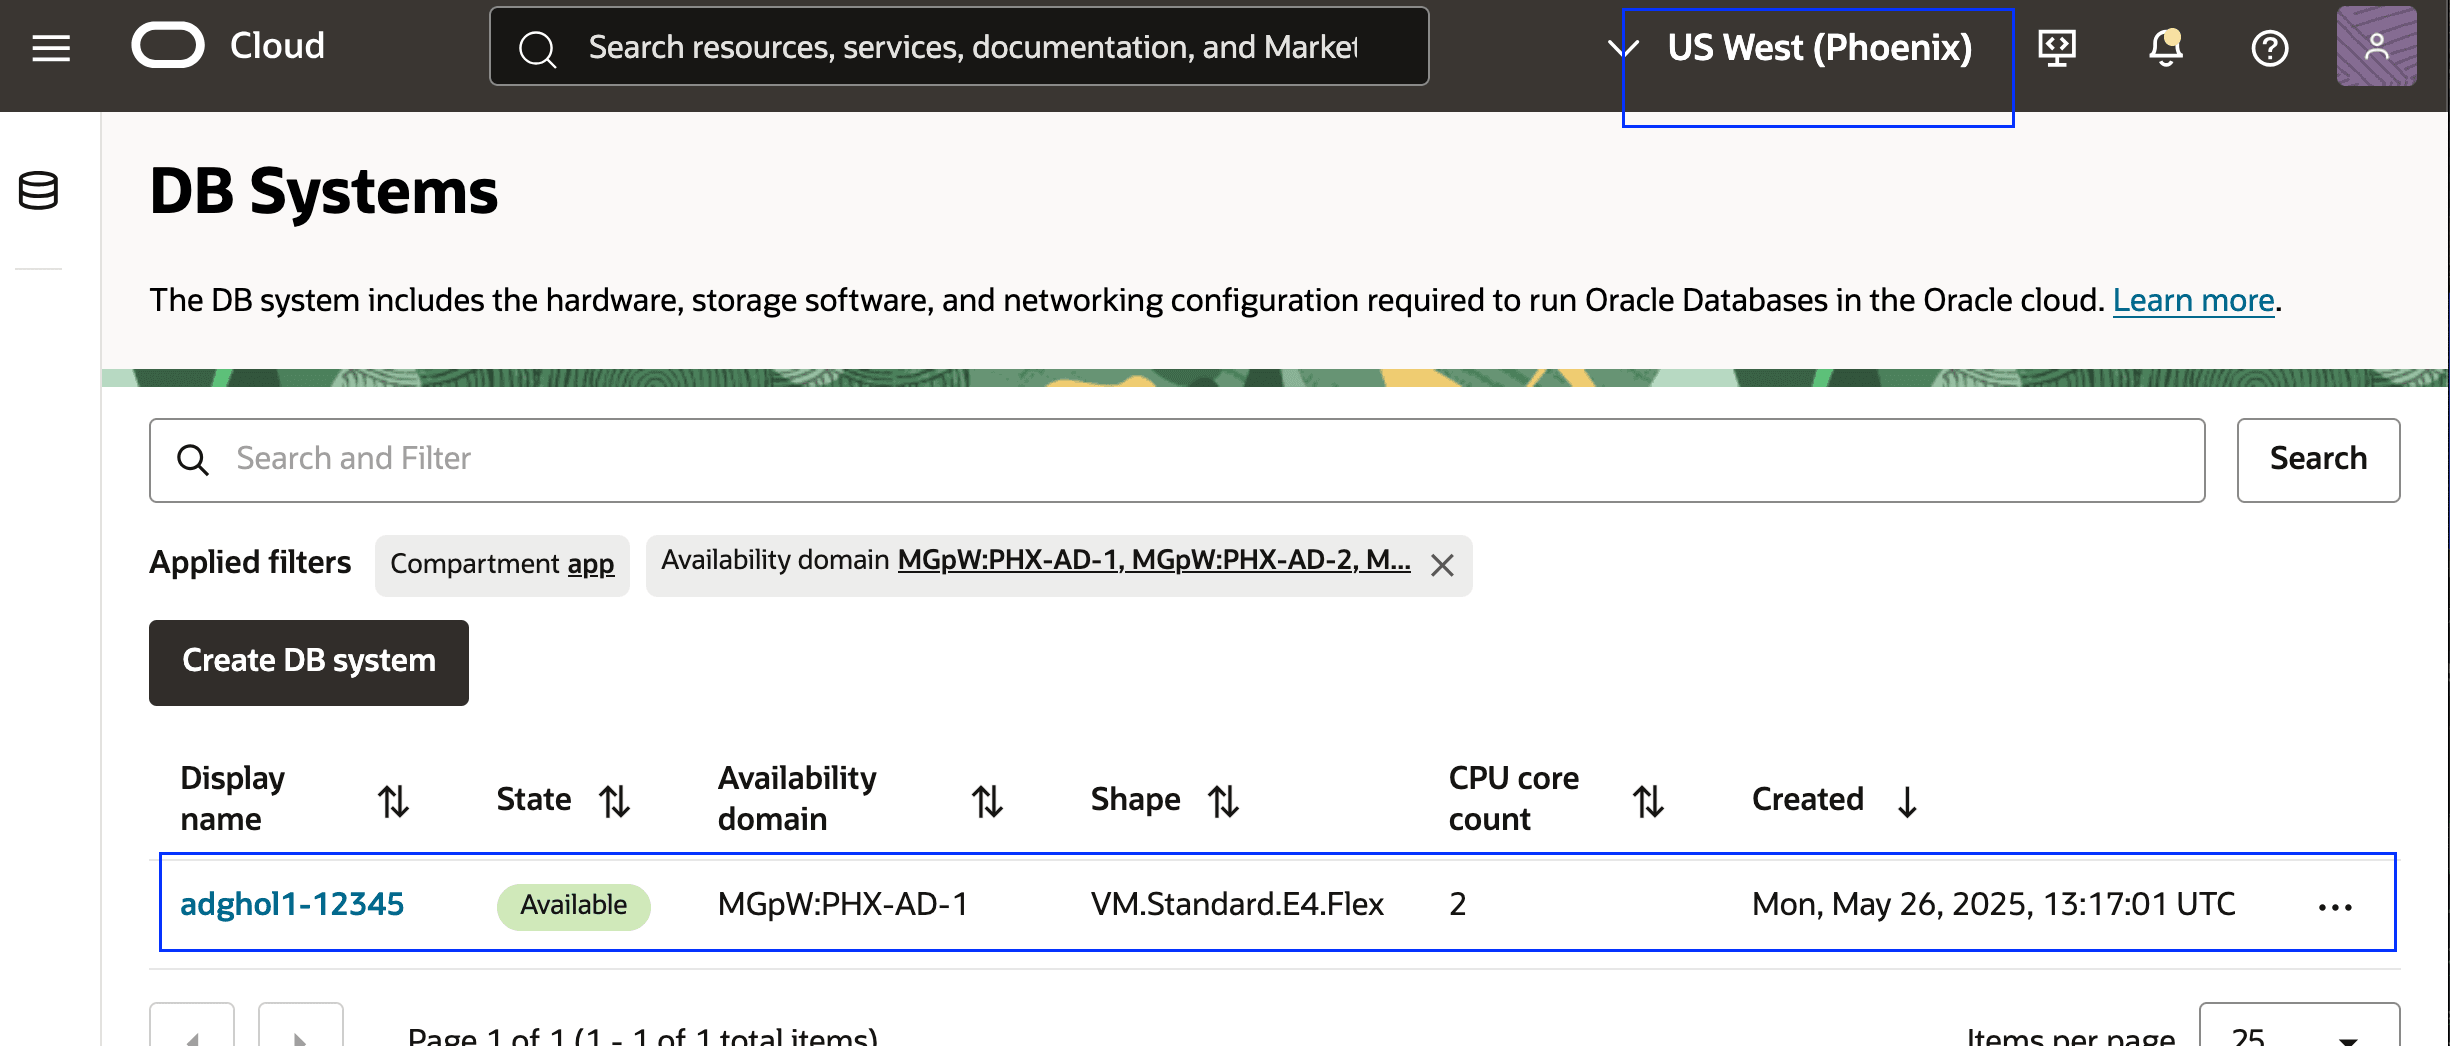Click the CPU core count value 2
Image resolution: width=2450 pixels, height=1046 pixels.
1458,904
